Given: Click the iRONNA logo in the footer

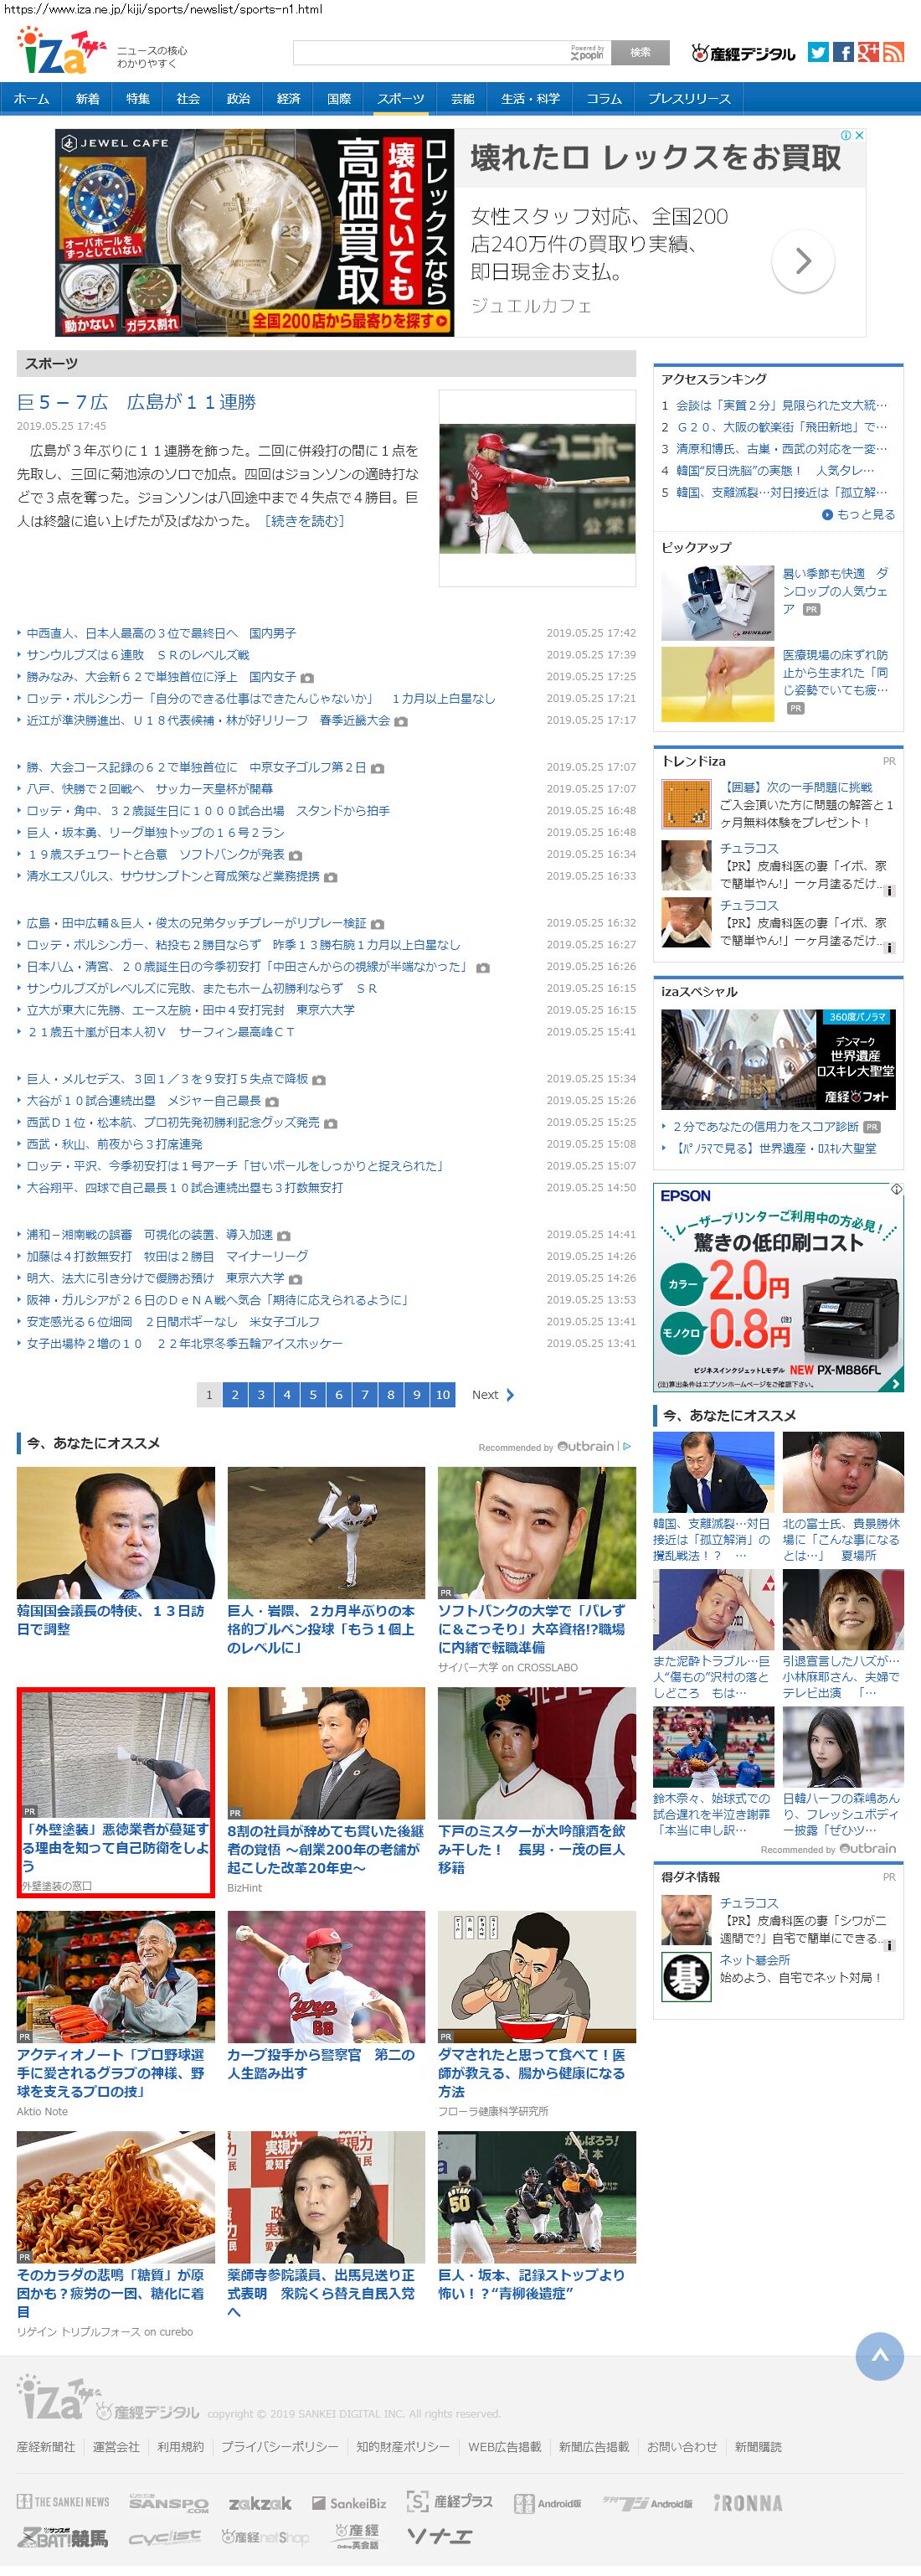Looking at the screenshot, I should tap(747, 2503).
